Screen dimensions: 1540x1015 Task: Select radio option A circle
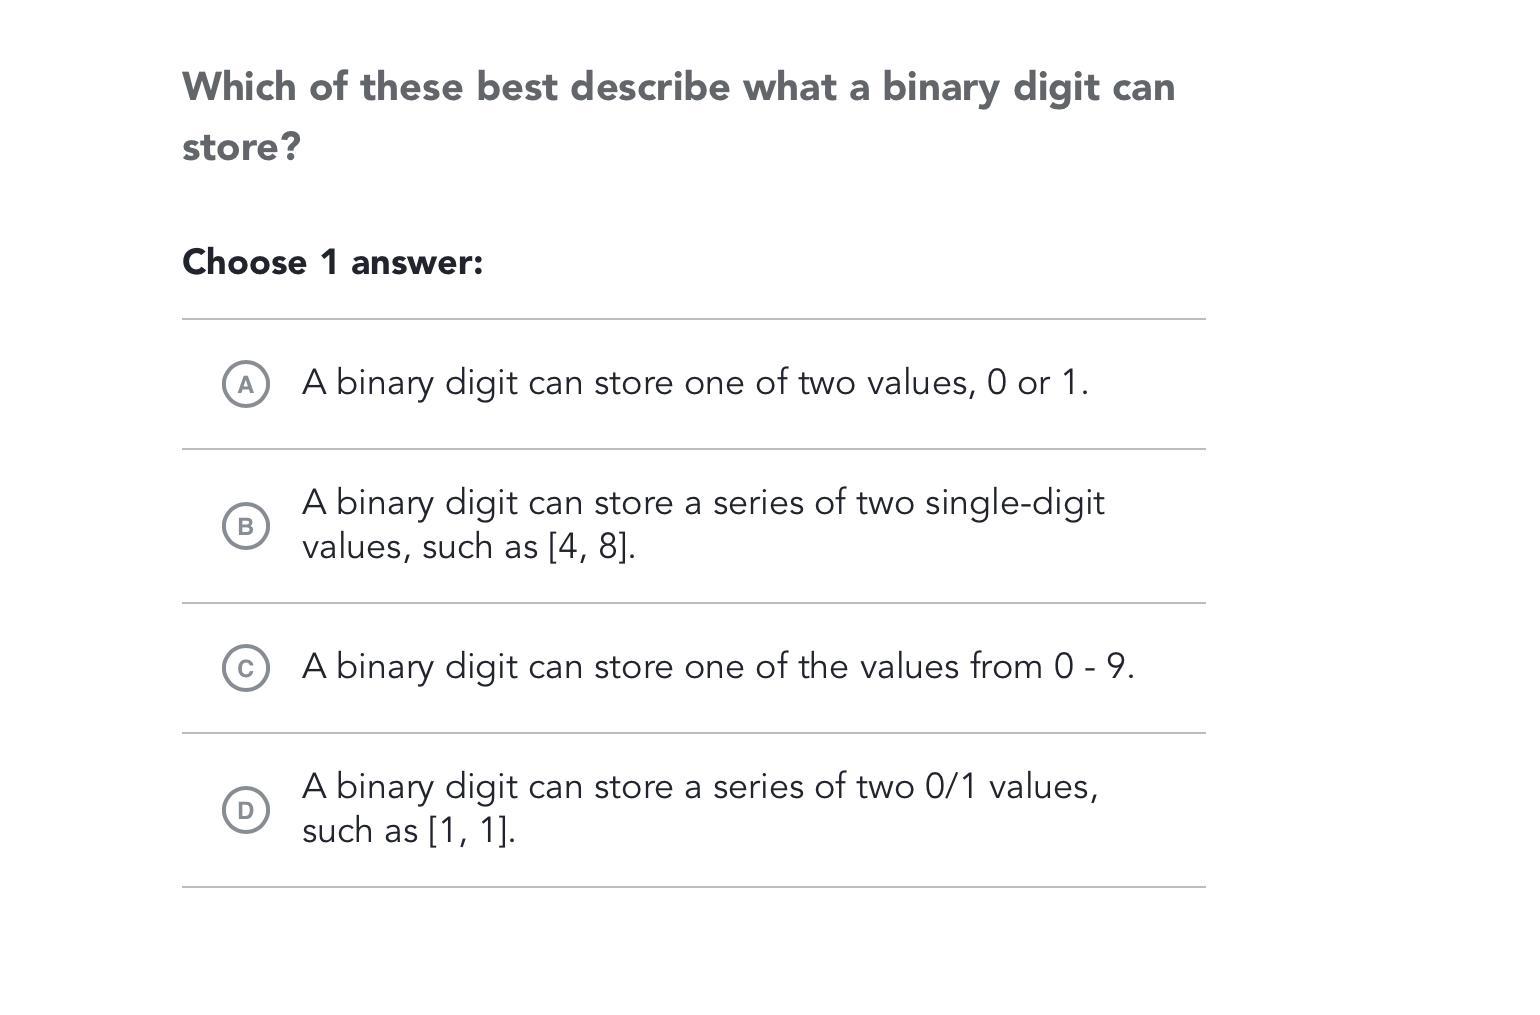point(245,384)
